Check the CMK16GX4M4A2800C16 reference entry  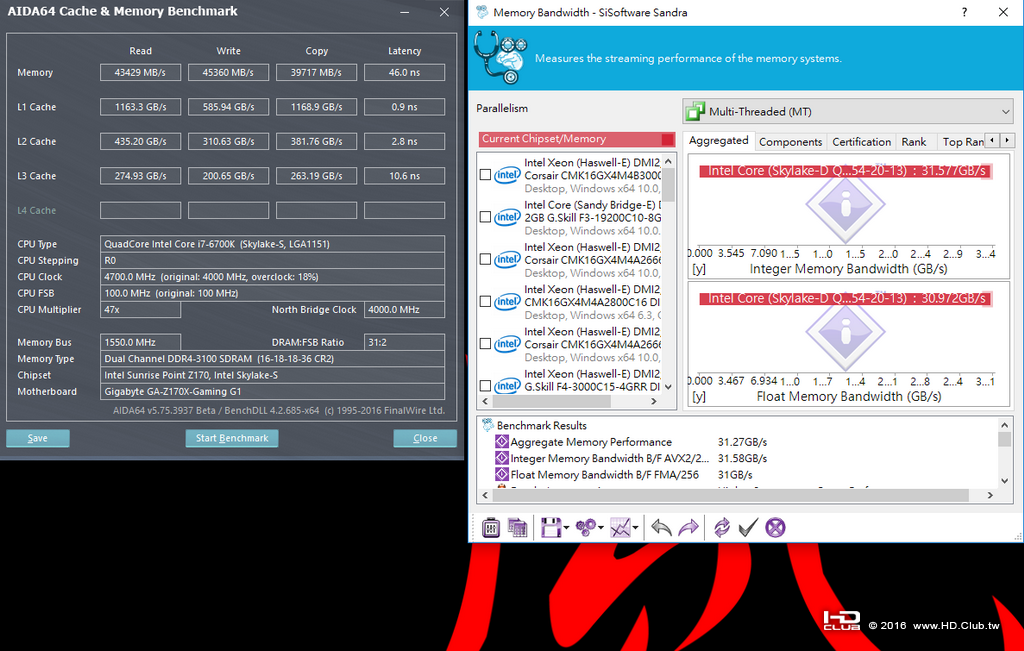click(x=485, y=302)
